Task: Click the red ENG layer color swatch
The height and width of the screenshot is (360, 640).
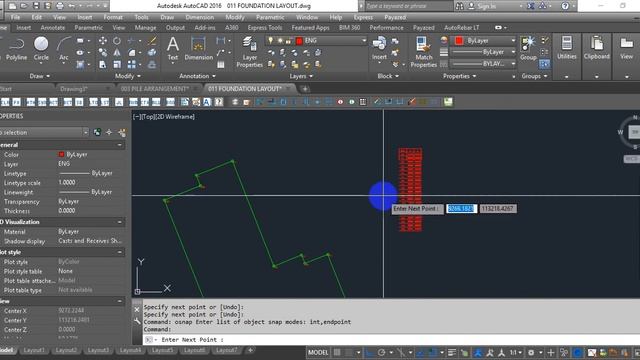Action: pos(299,40)
